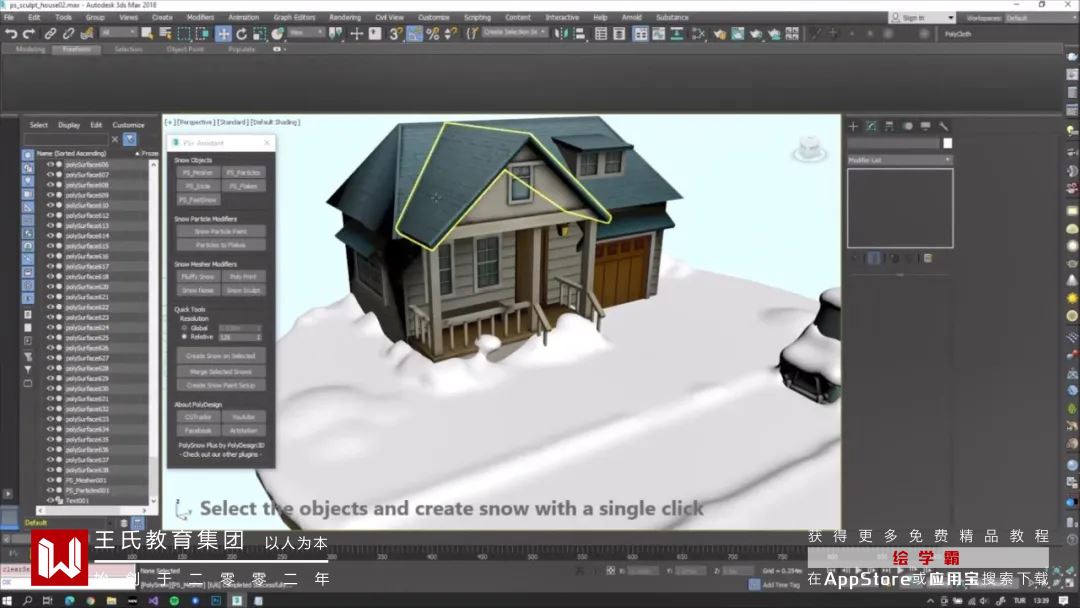The image size is (1080, 608).
Task: Pick the Select Object tool
Action: pyautogui.click(x=147, y=33)
